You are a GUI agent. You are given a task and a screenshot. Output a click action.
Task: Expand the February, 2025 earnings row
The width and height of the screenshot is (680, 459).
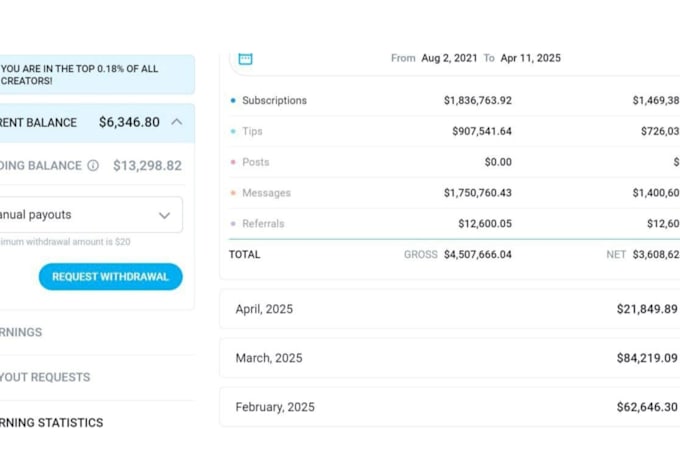tap(450, 407)
